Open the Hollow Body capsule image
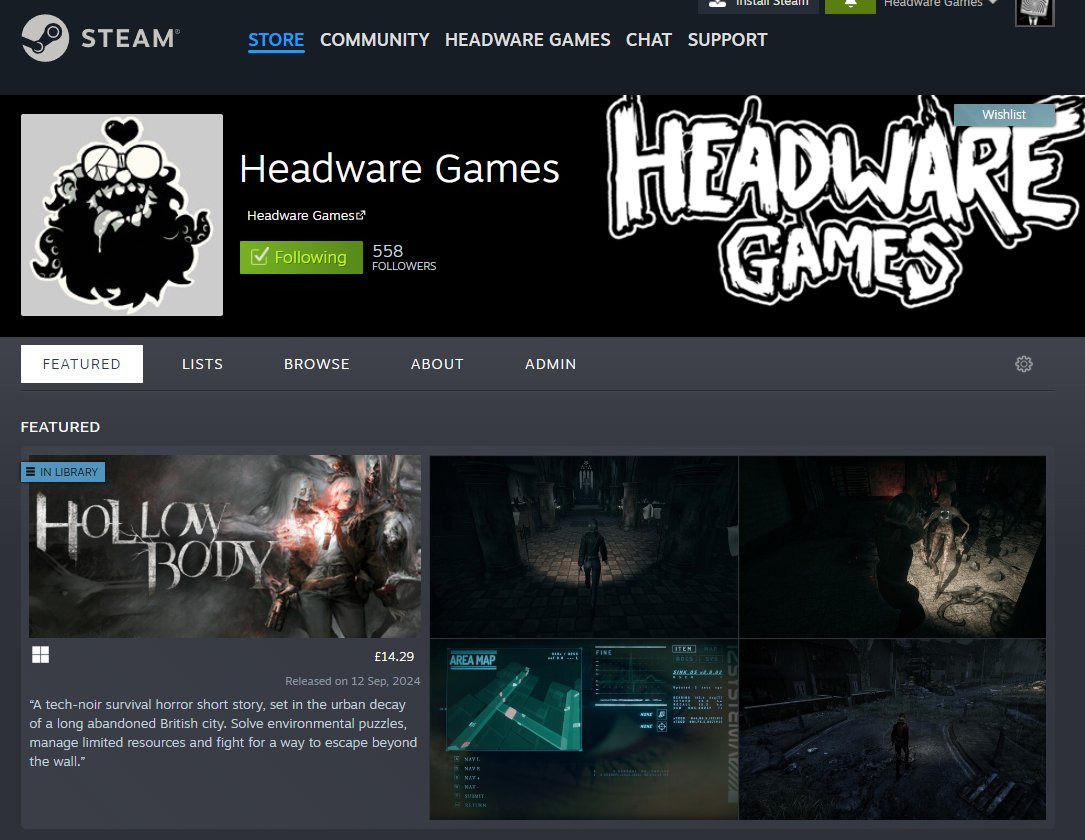1085x840 pixels. (225, 546)
